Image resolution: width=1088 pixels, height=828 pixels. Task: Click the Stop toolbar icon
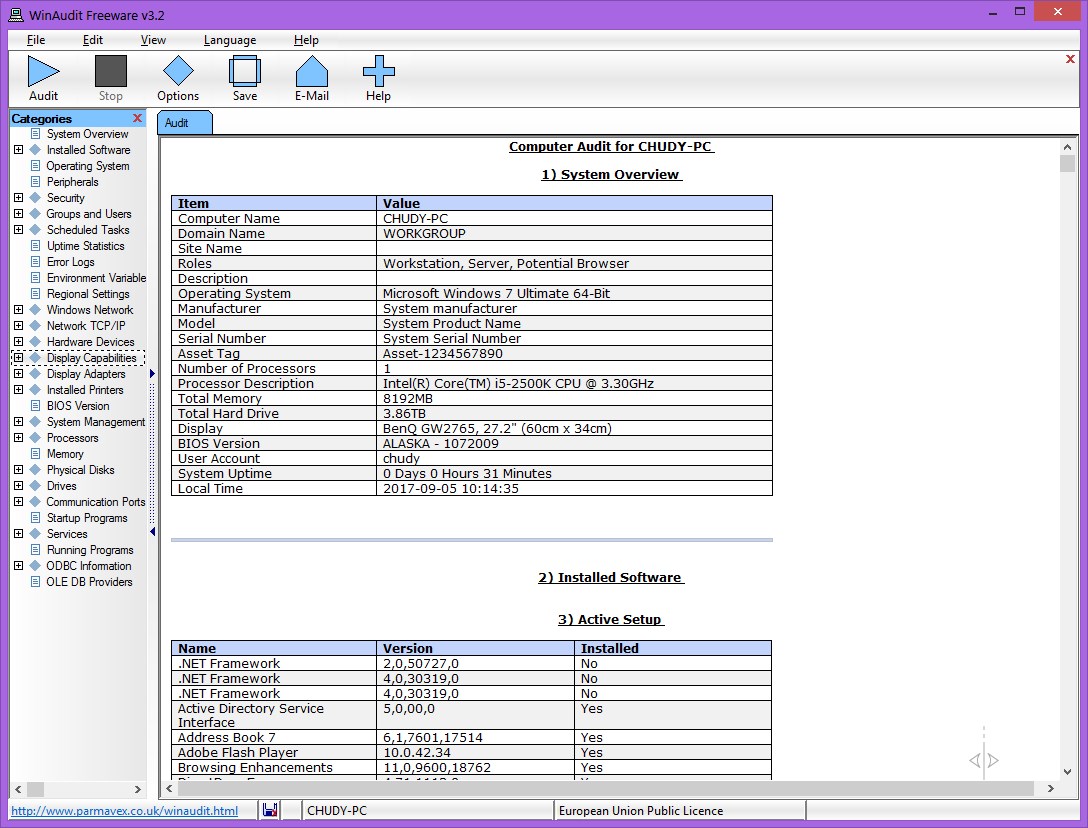point(111,72)
